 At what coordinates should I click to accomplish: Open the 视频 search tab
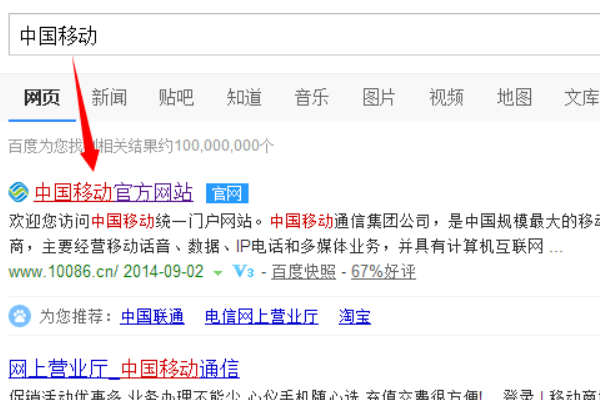(x=446, y=97)
